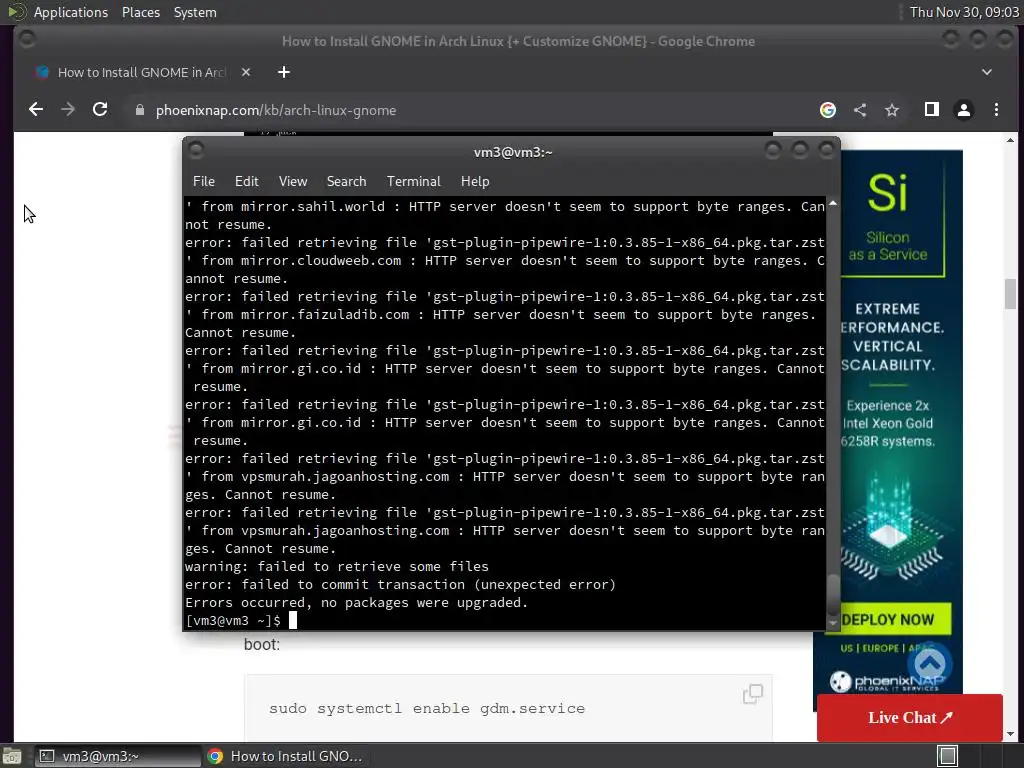The image size is (1024, 768).
Task: Open terminal Edit menu
Action: [x=247, y=181]
